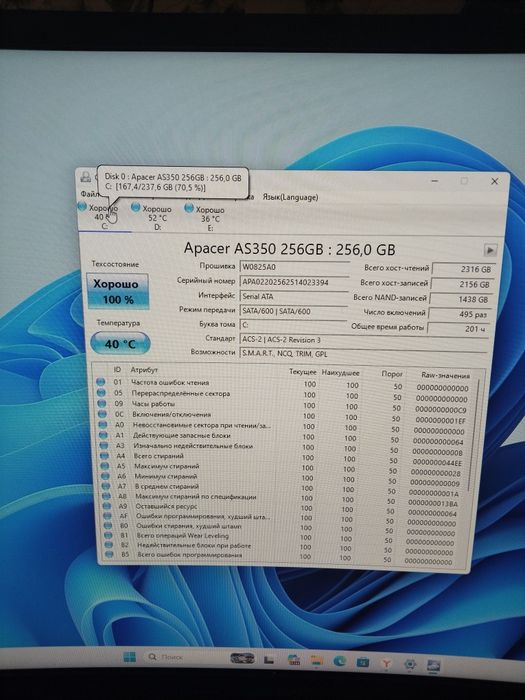Open the Язык(Language) menu
The width and height of the screenshot is (525, 700).
(290, 197)
